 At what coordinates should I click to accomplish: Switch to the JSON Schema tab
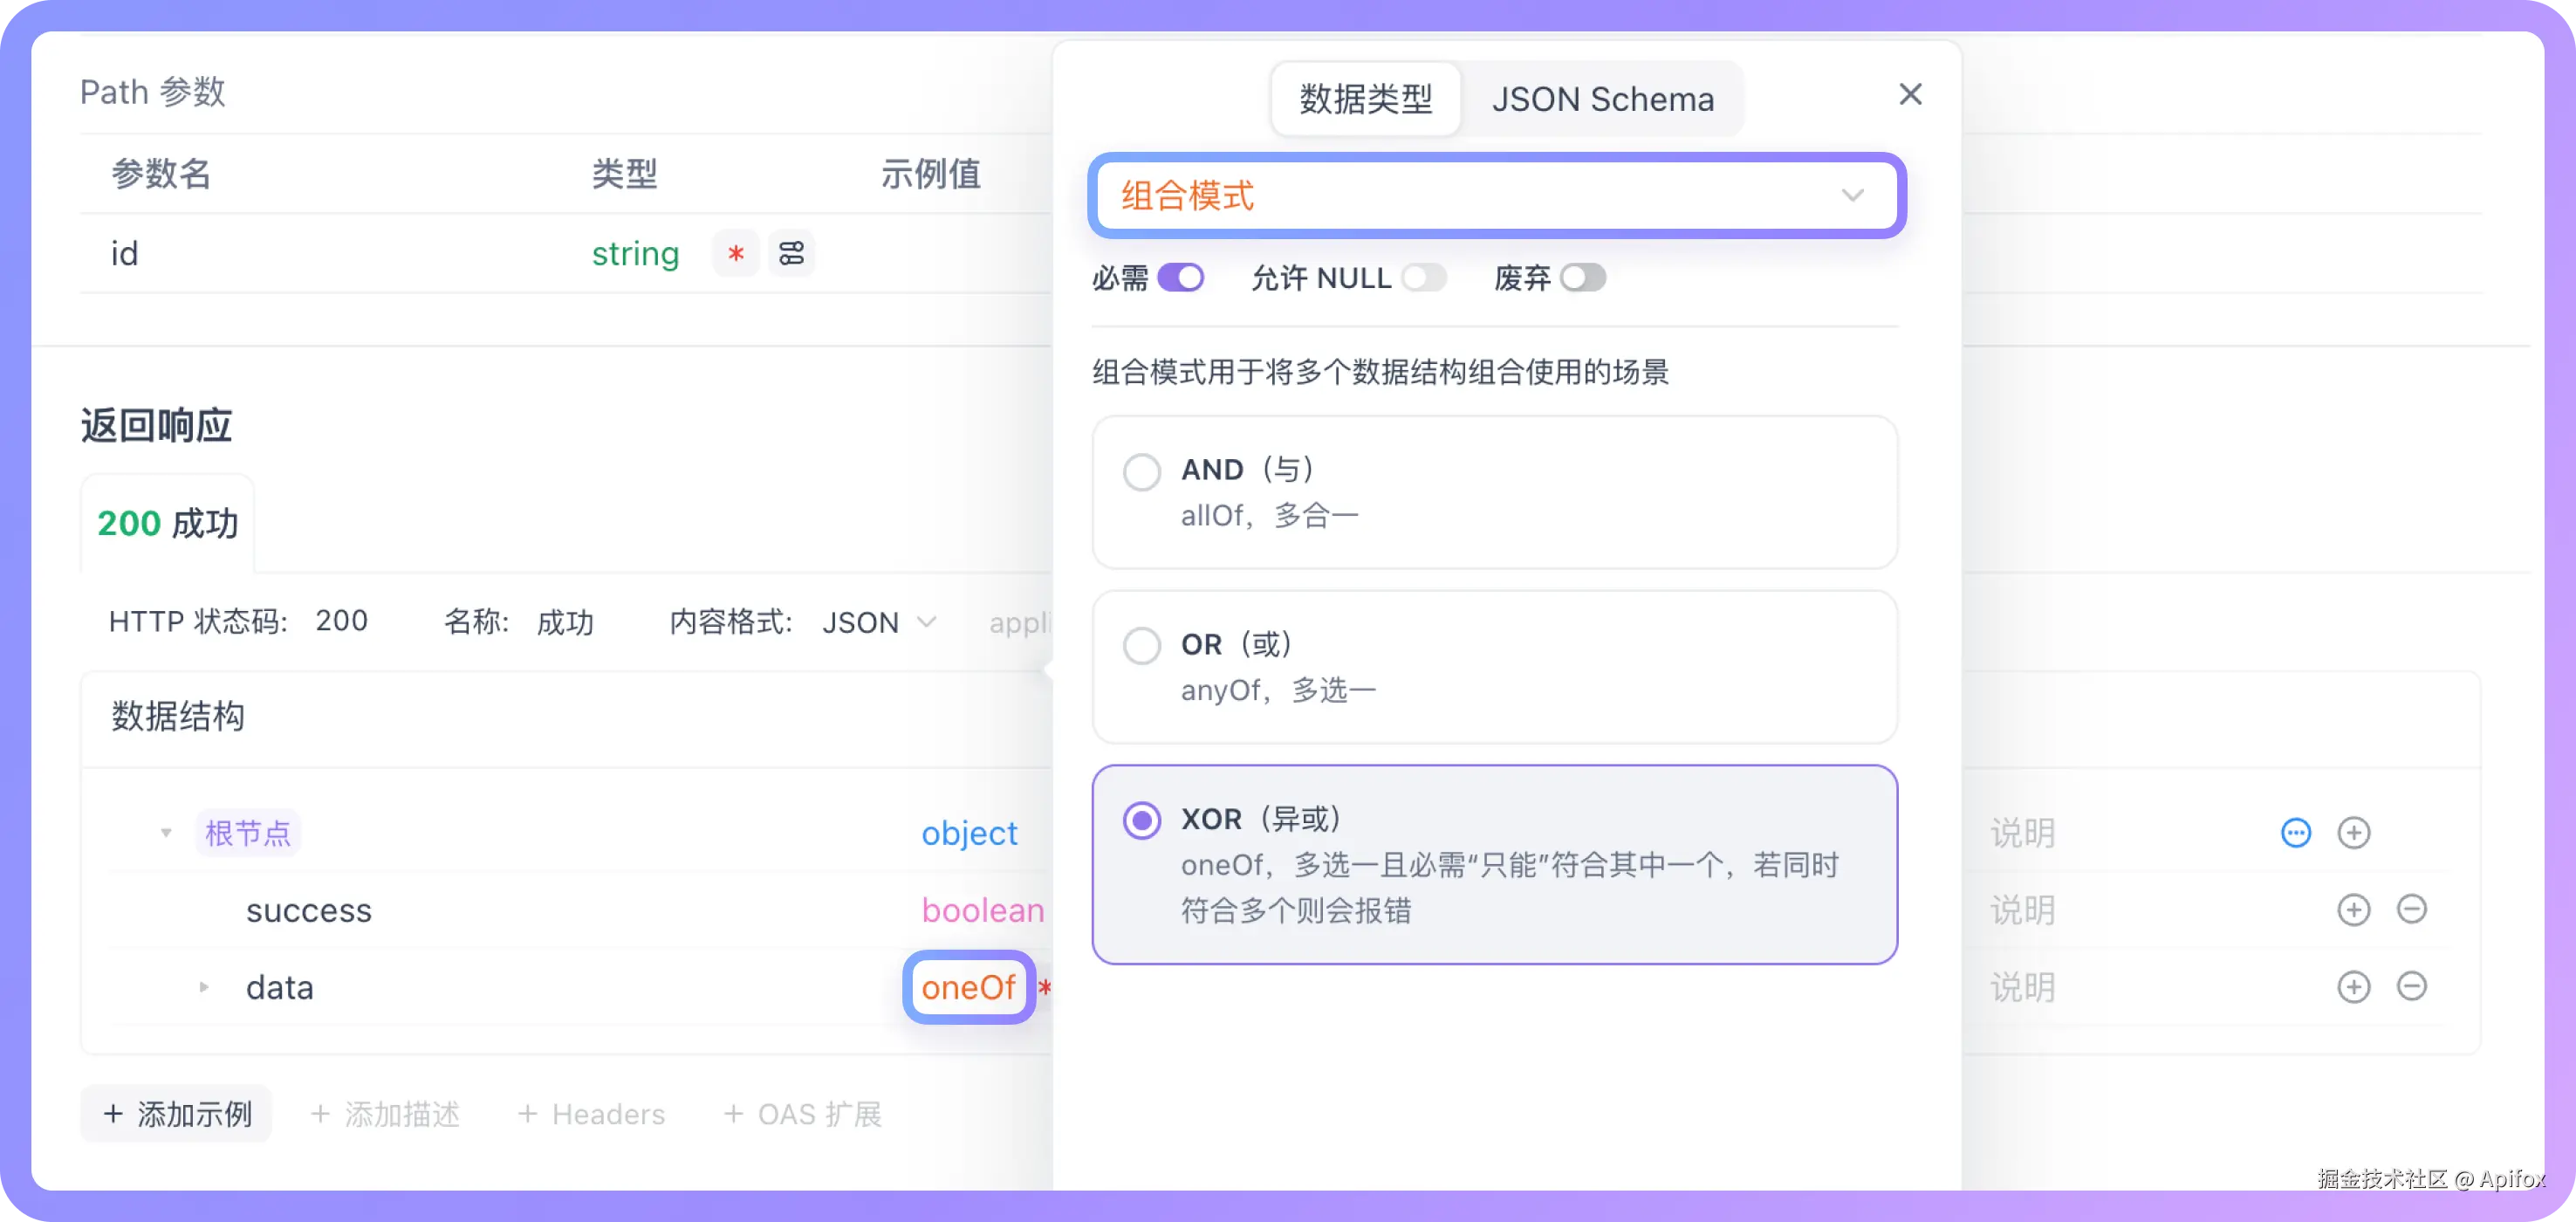(x=1603, y=98)
